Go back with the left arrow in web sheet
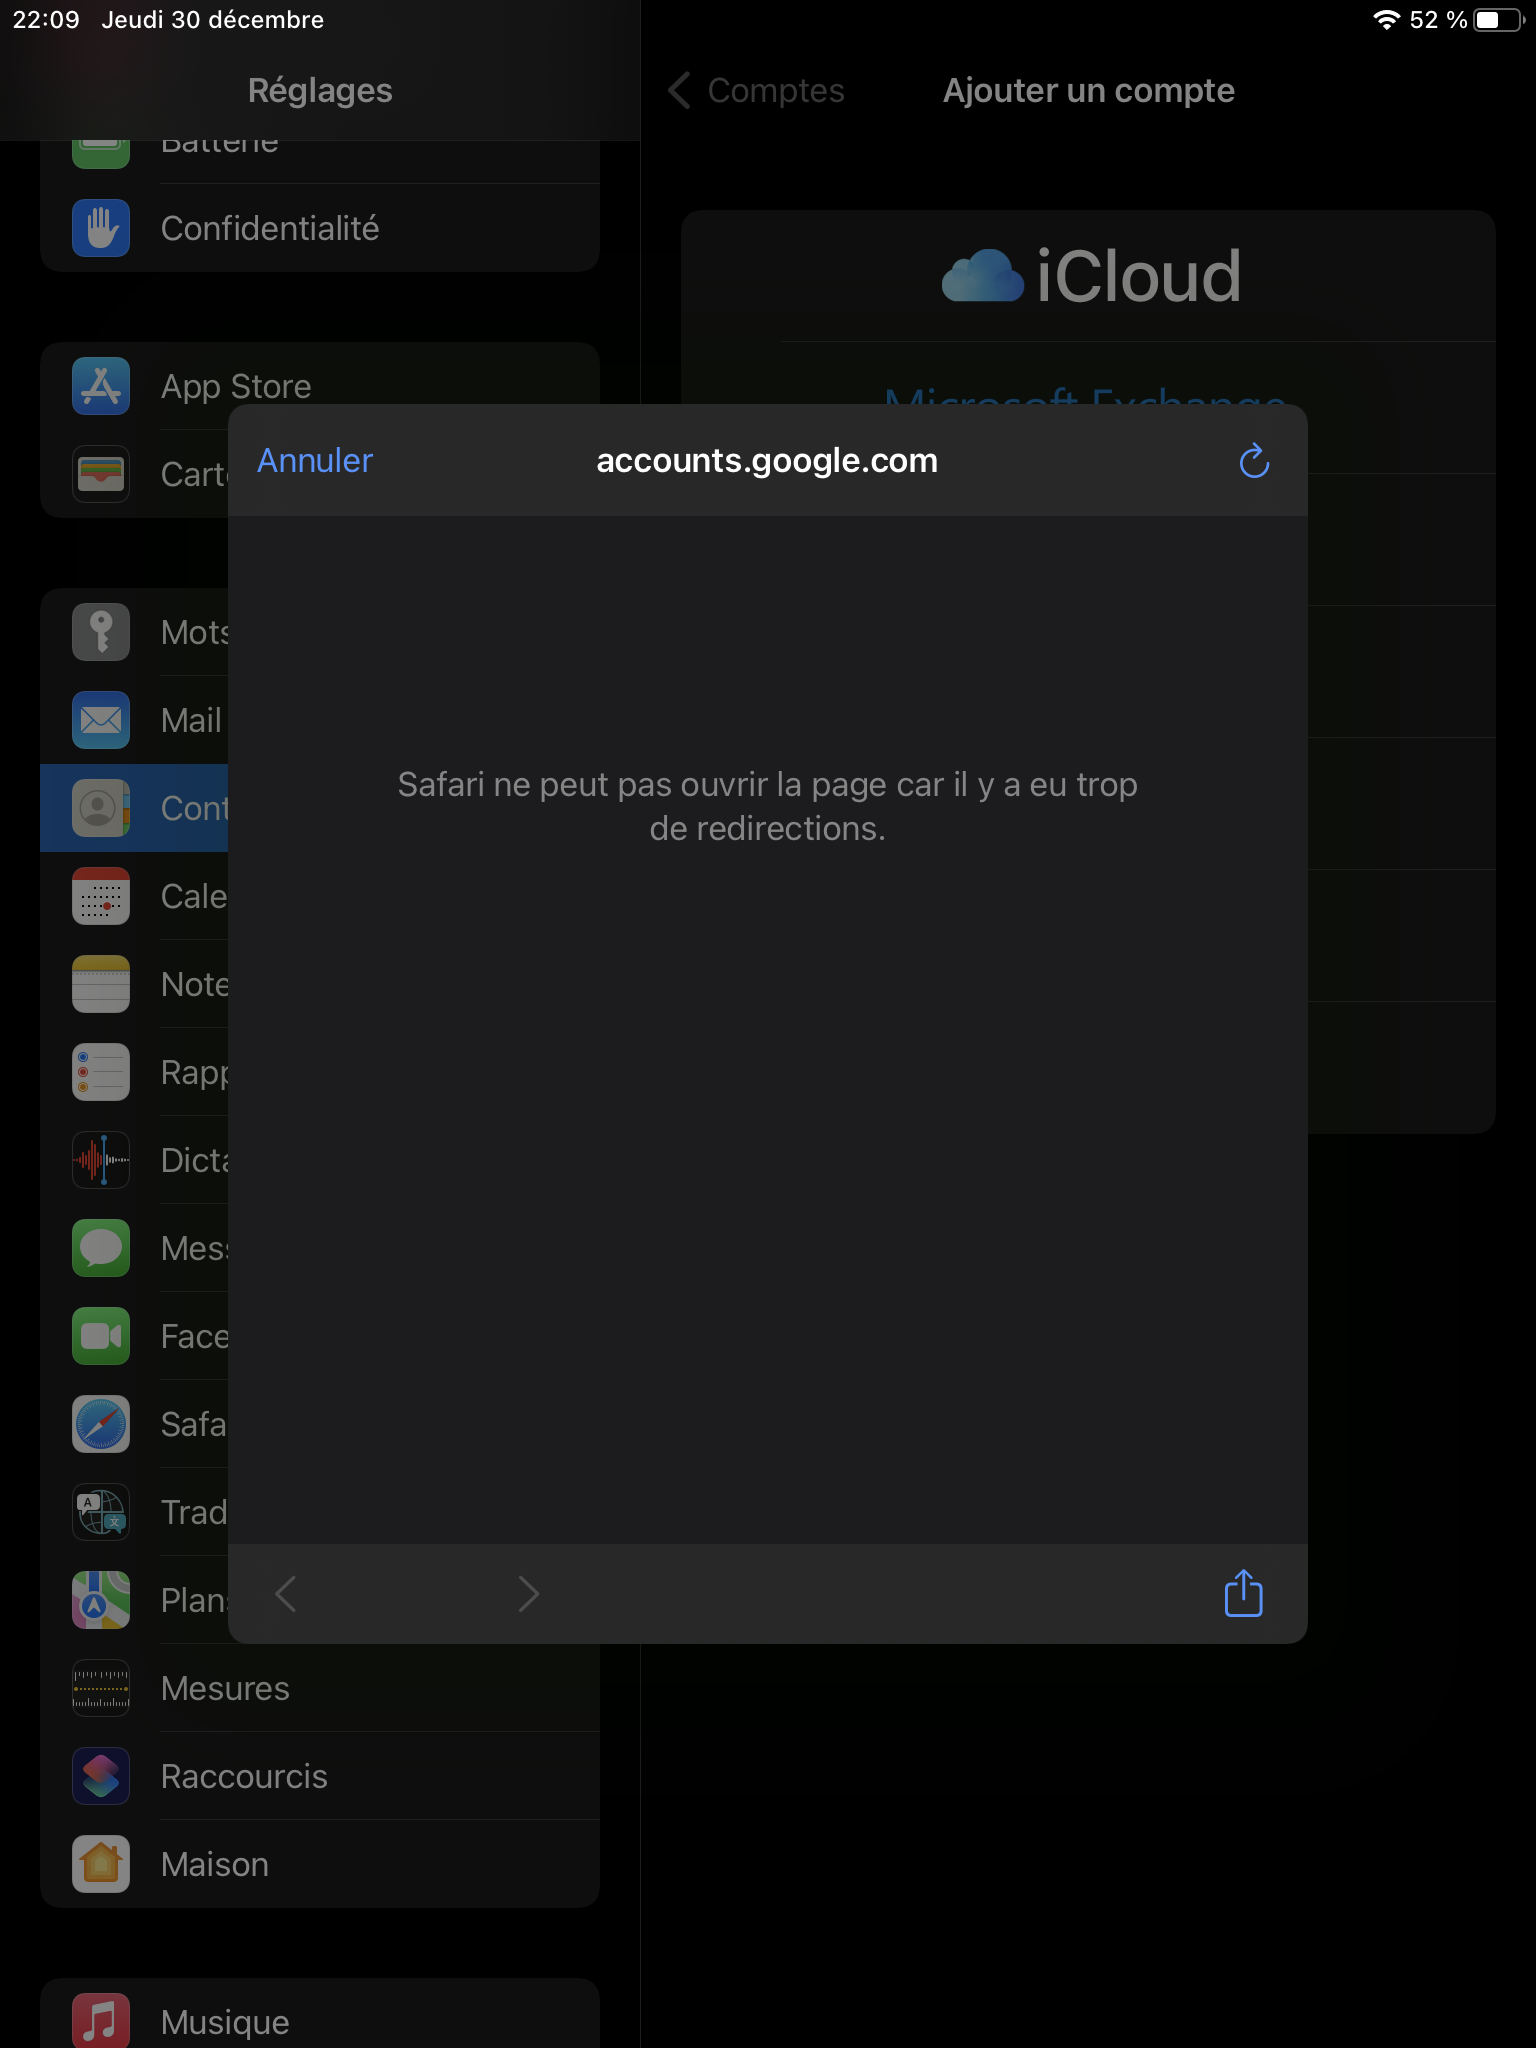1536x2048 pixels. (286, 1594)
